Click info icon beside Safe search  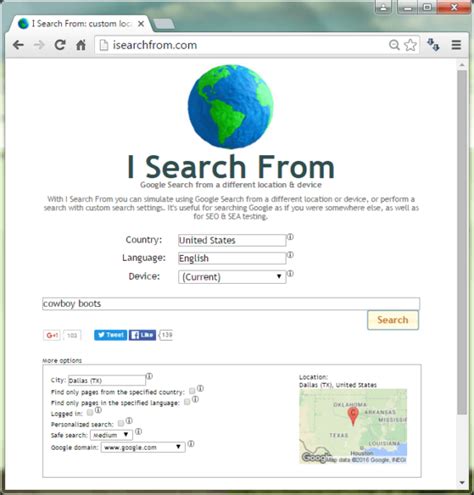pyautogui.click(x=139, y=432)
